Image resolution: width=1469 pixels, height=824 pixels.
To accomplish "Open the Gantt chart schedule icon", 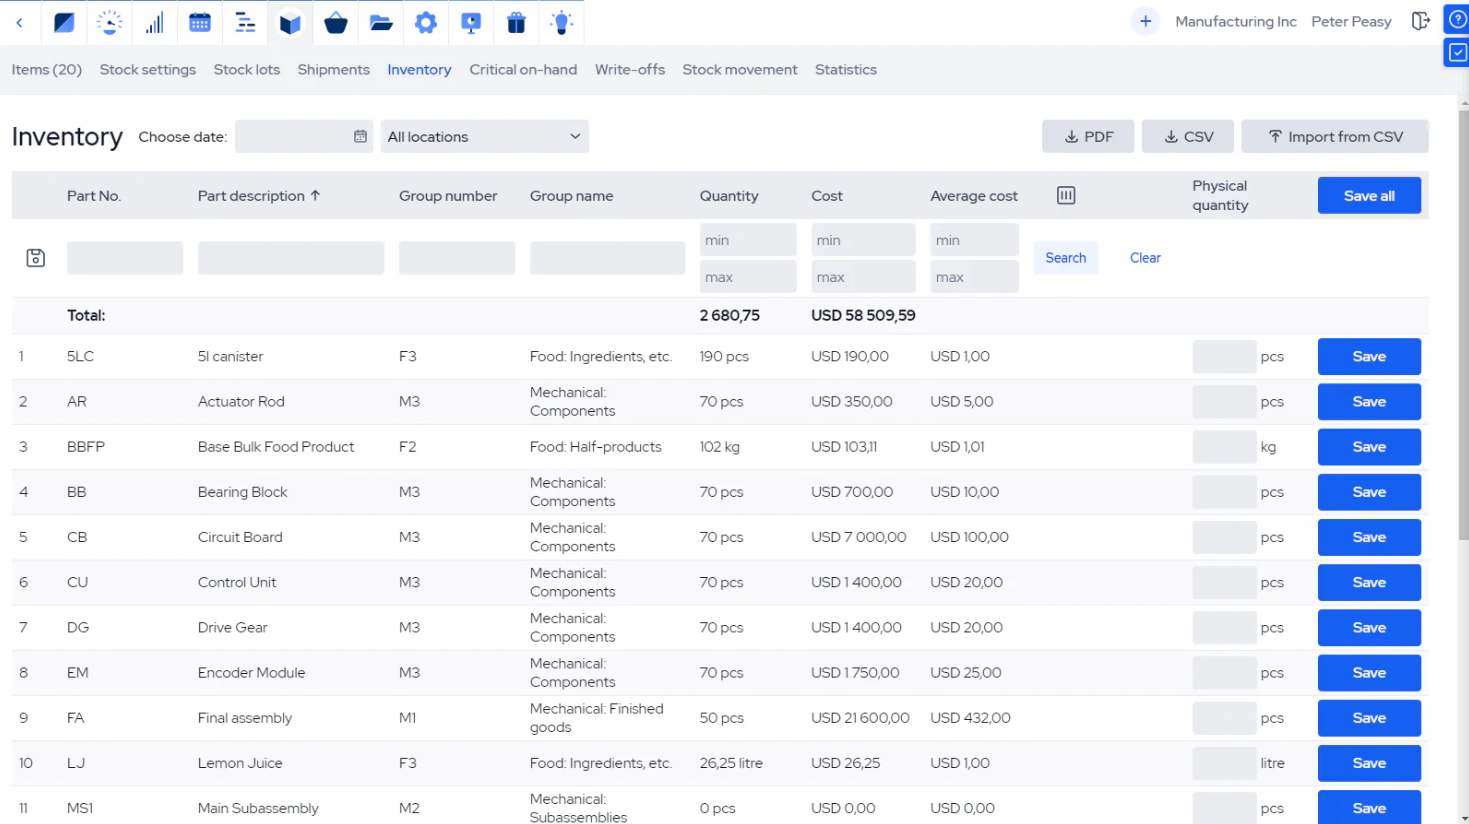I will (245, 22).
